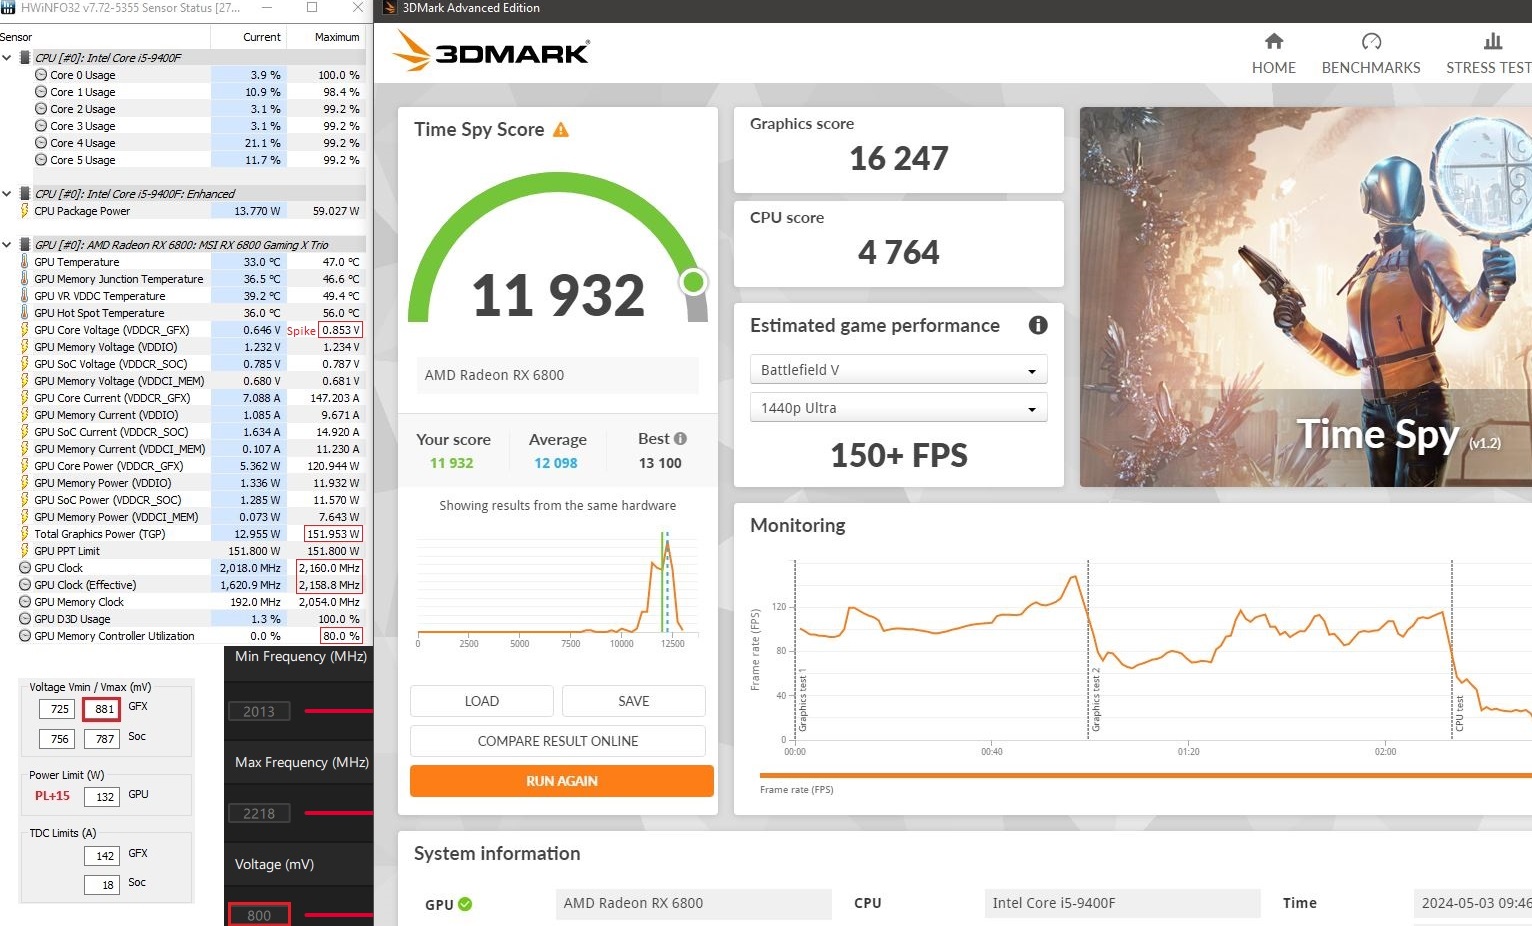Screen dimensions: 1532x926
Task: Click the Intel Core i5-9400F CPU info field
Action: click(1122, 903)
